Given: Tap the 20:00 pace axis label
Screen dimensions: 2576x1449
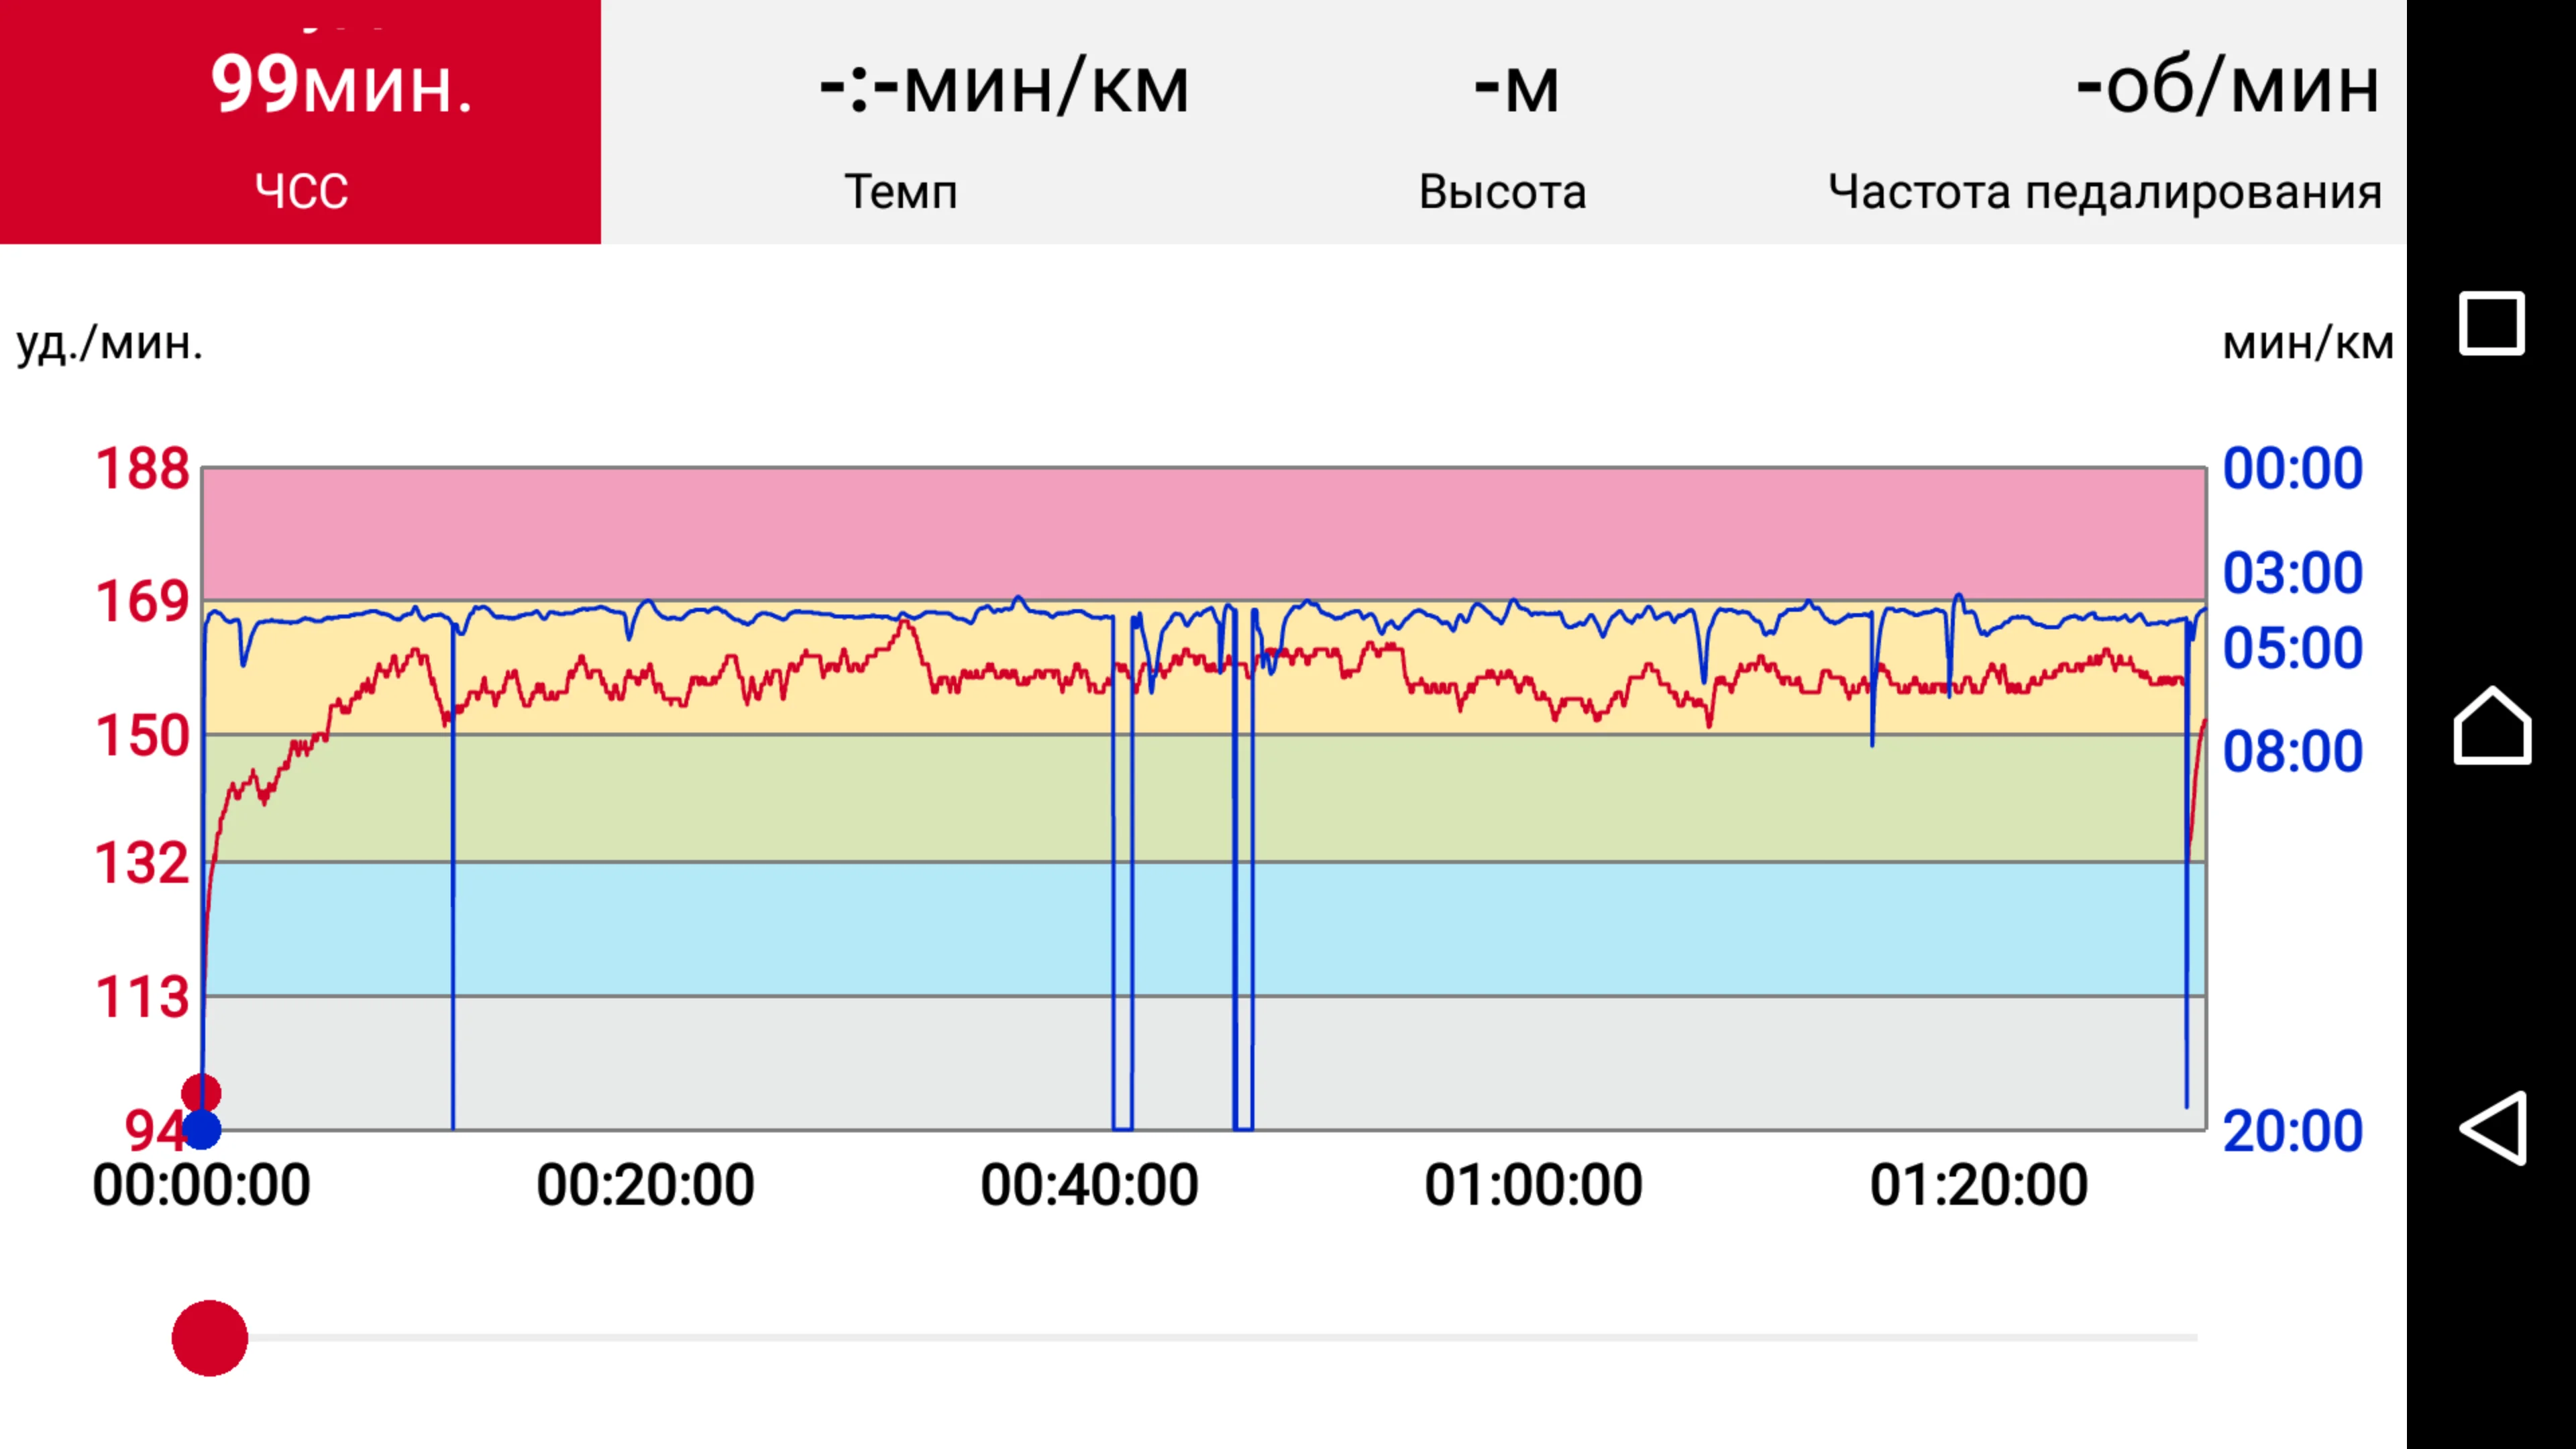Looking at the screenshot, I should [x=2292, y=1131].
